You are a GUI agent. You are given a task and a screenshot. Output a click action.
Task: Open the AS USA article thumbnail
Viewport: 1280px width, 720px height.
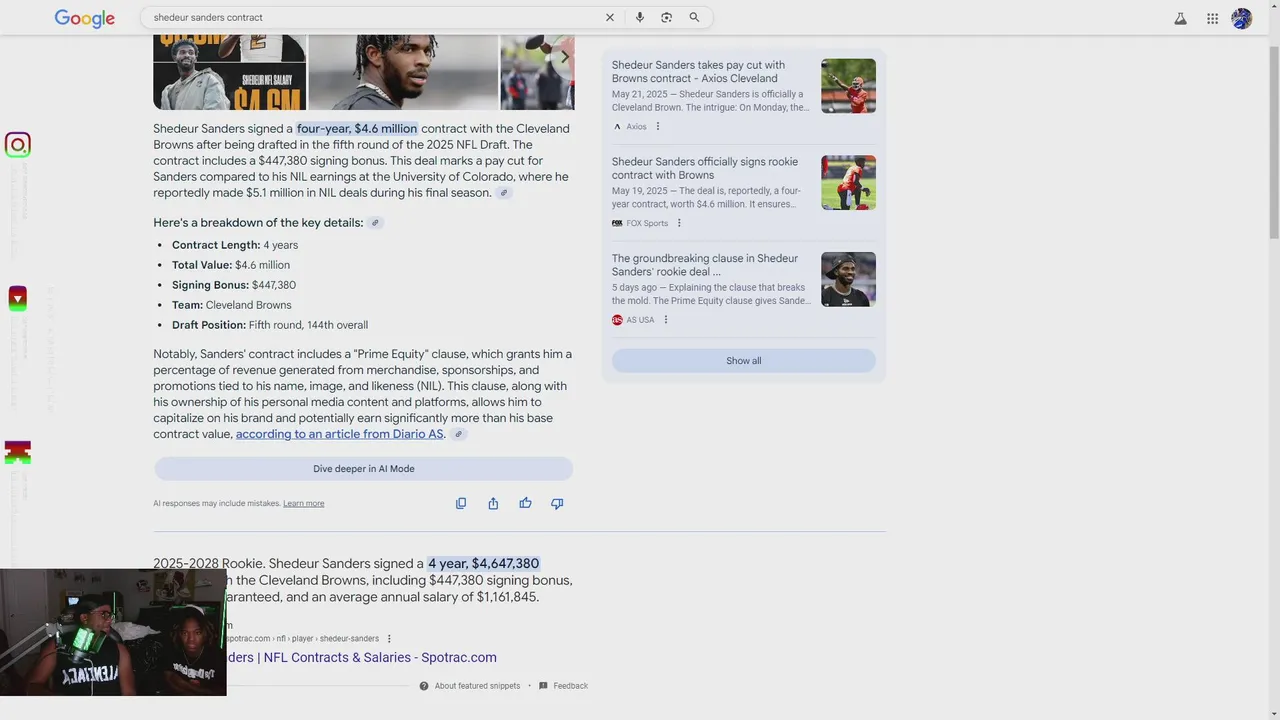(x=848, y=279)
